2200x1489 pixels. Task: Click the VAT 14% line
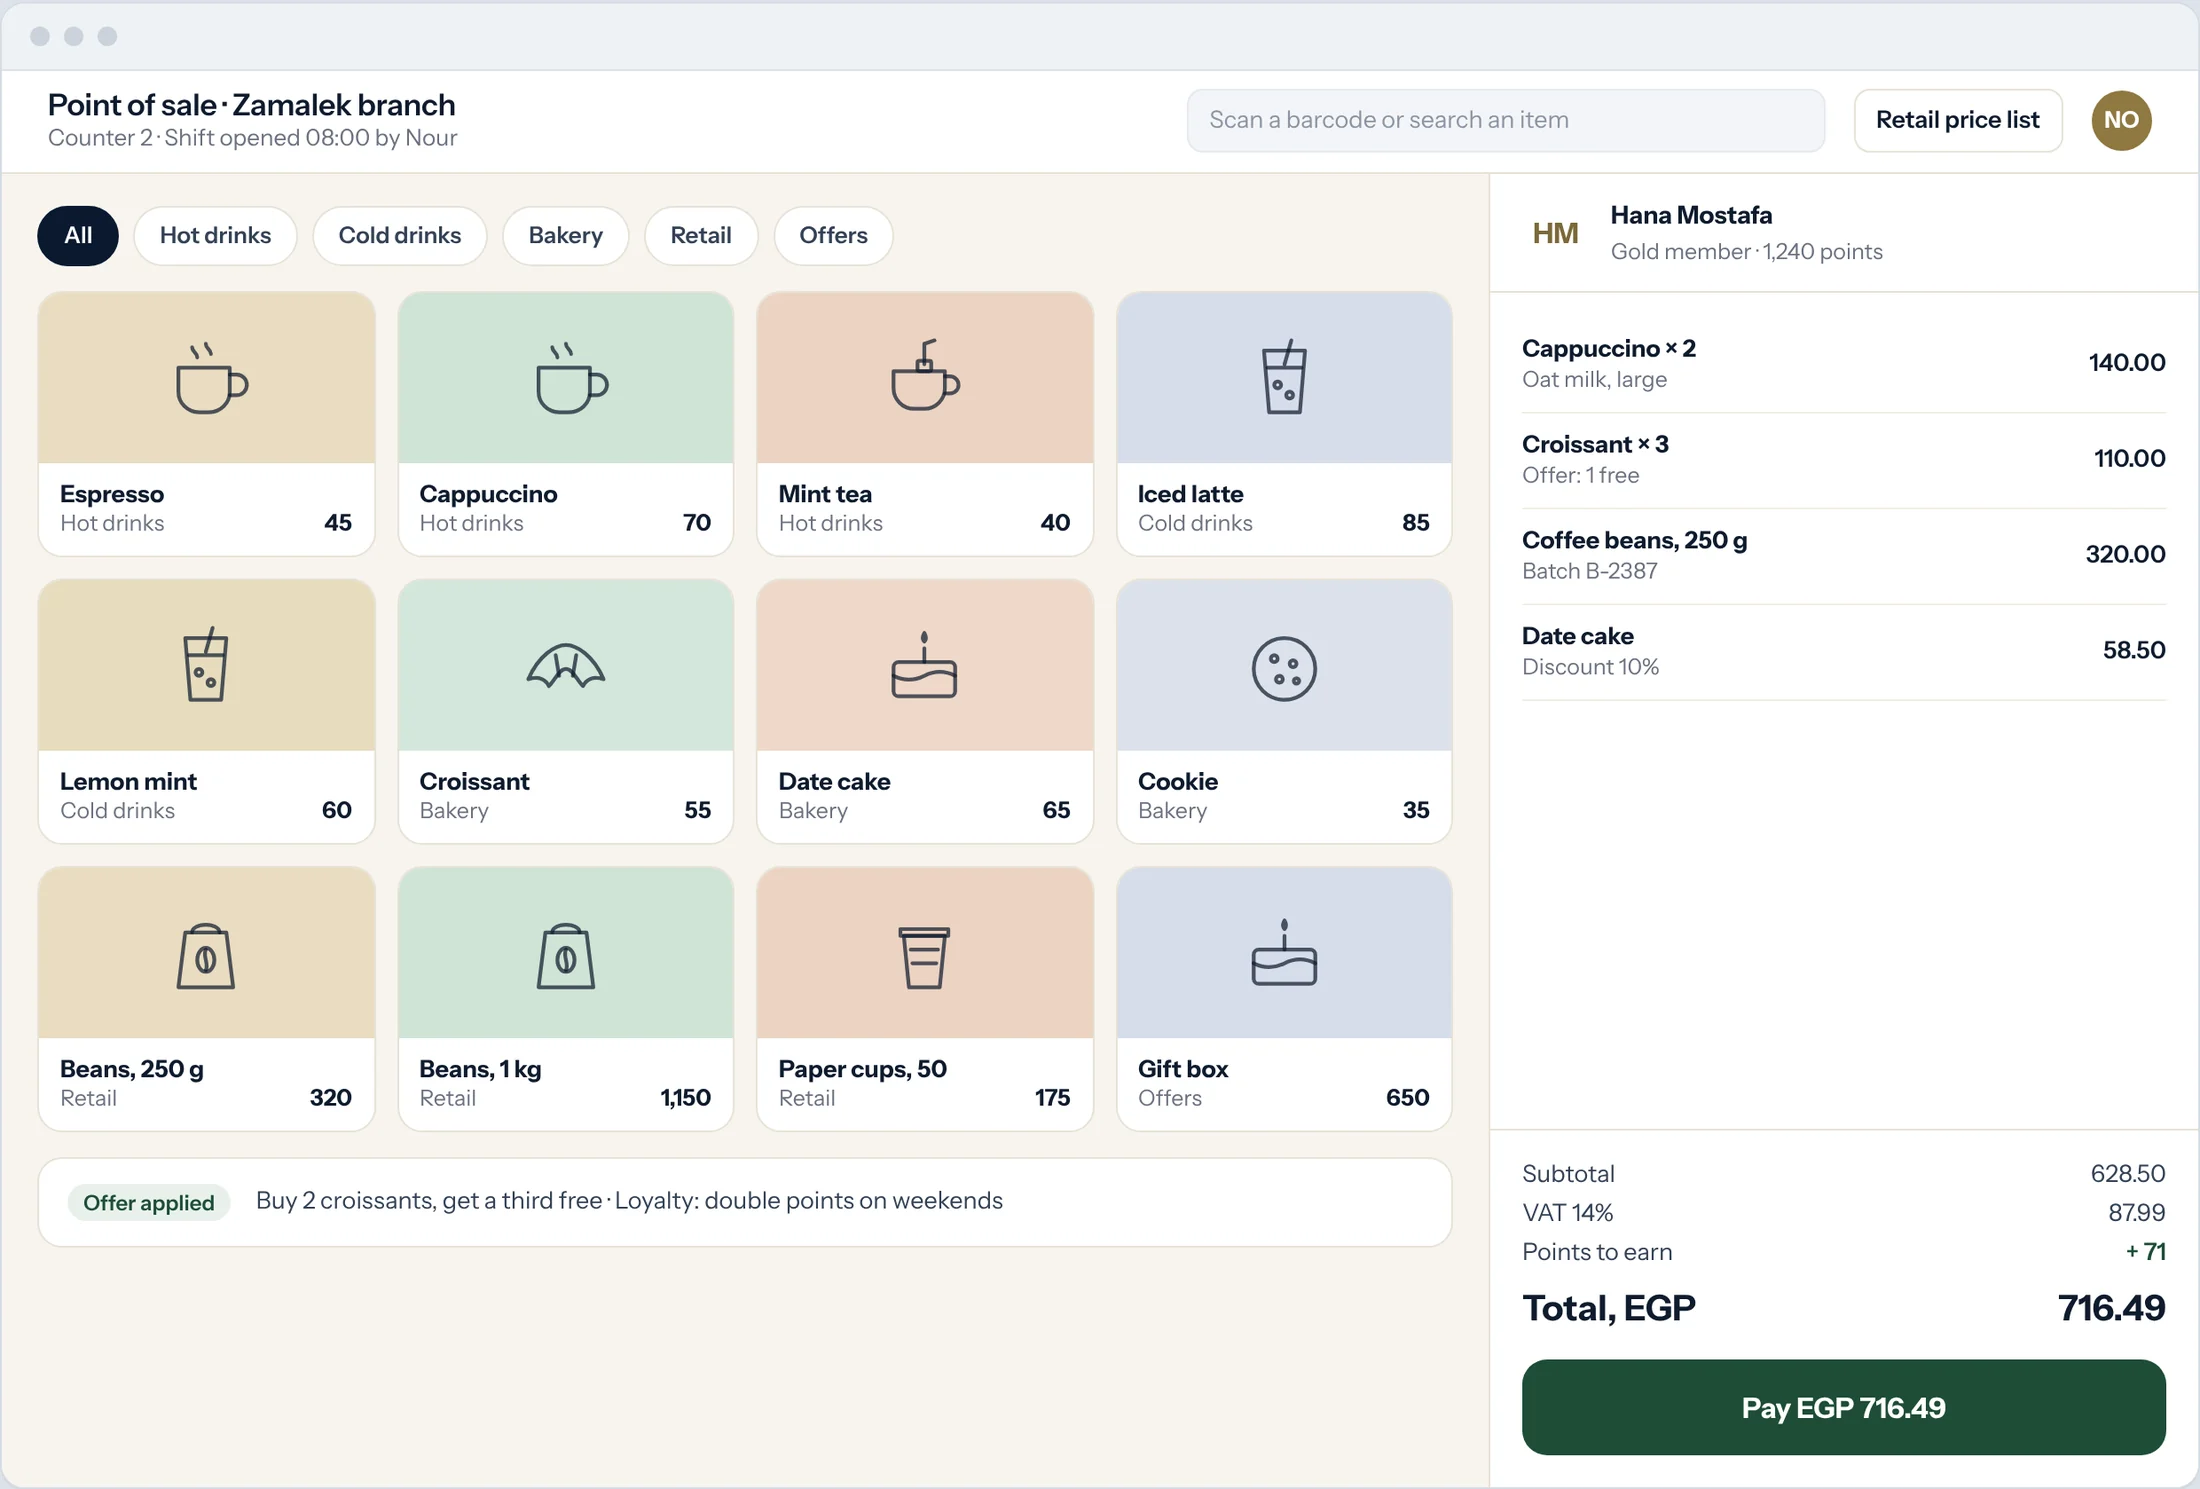[1843, 1213]
